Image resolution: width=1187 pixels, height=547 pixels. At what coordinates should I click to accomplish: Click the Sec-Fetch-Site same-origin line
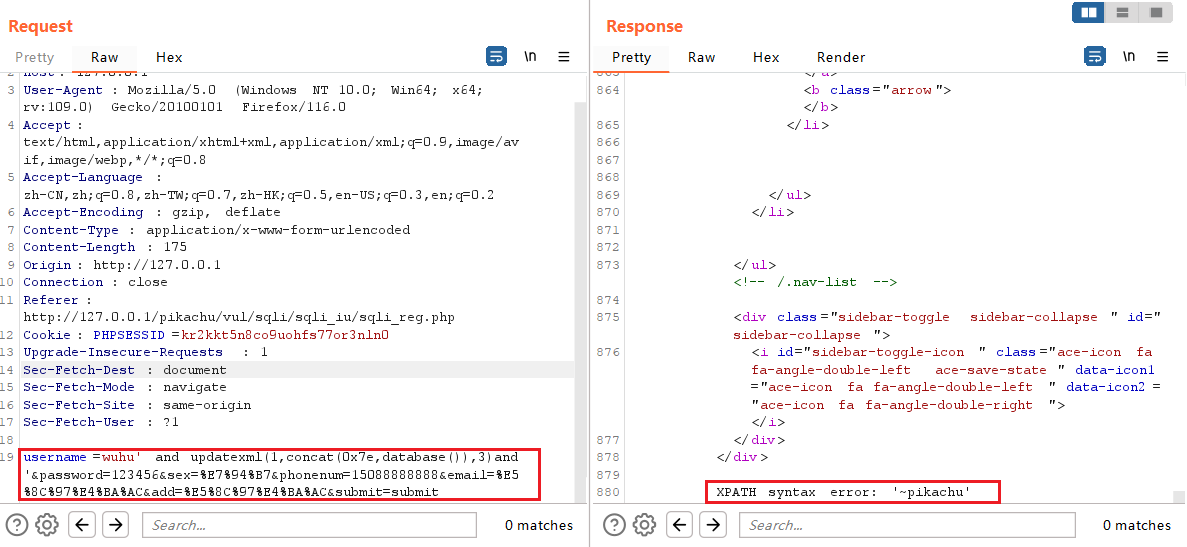point(137,405)
